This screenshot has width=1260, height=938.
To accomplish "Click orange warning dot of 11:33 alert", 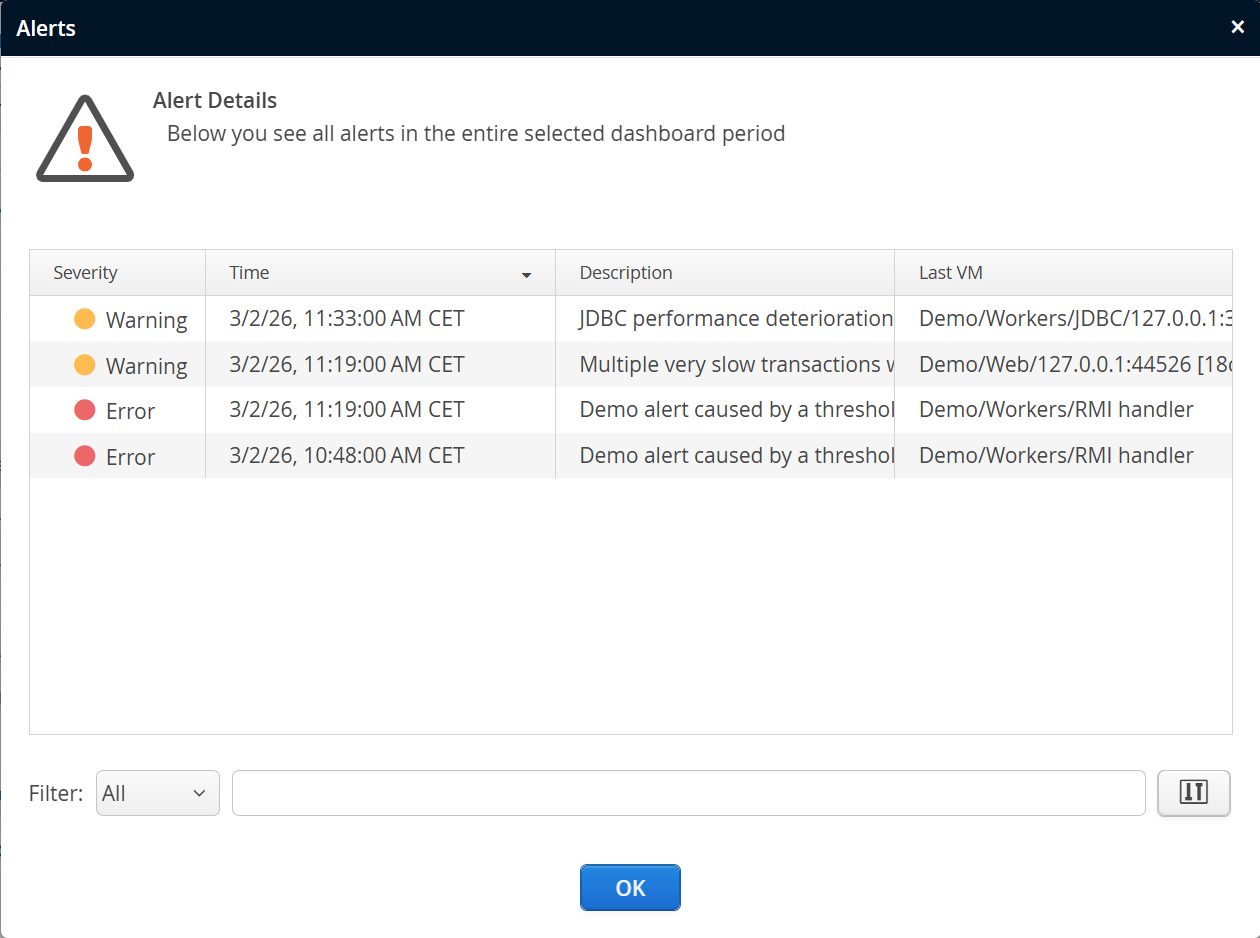I will pos(85,319).
